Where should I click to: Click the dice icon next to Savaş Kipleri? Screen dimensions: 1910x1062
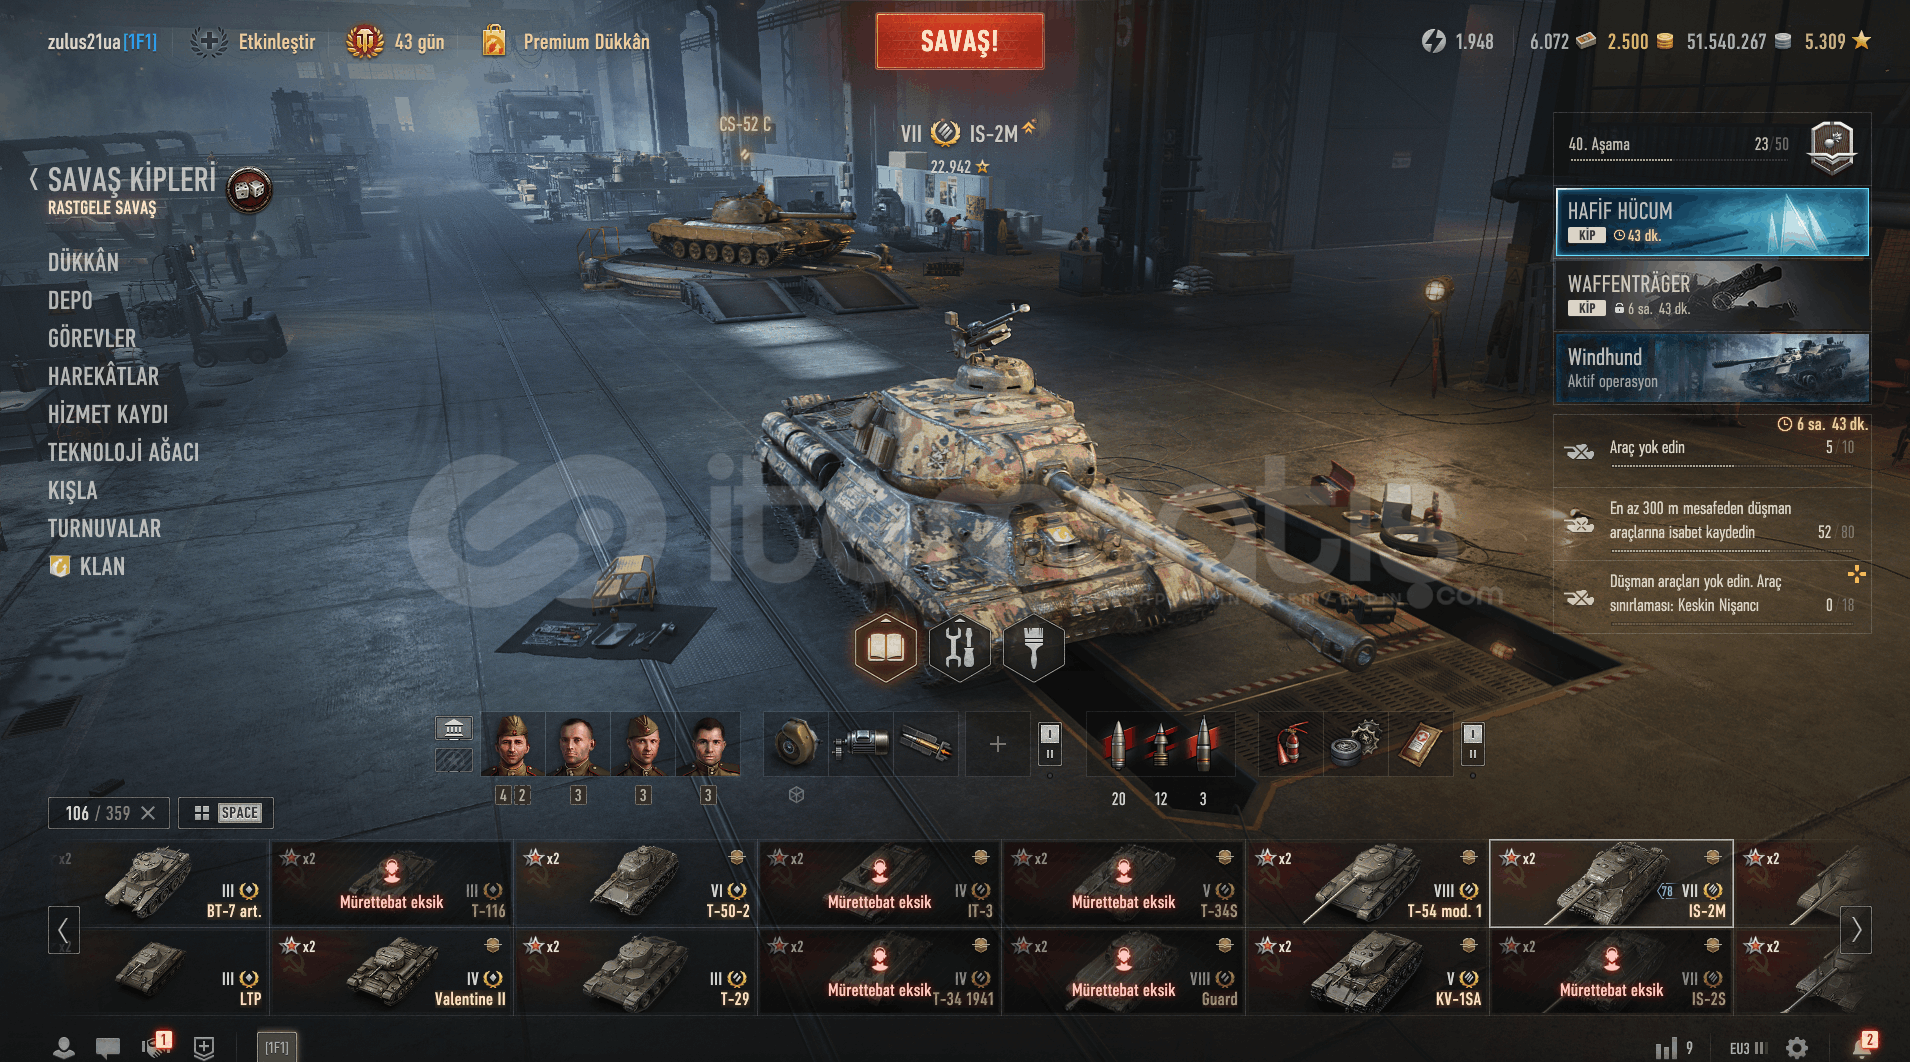click(x=249, y=189)
